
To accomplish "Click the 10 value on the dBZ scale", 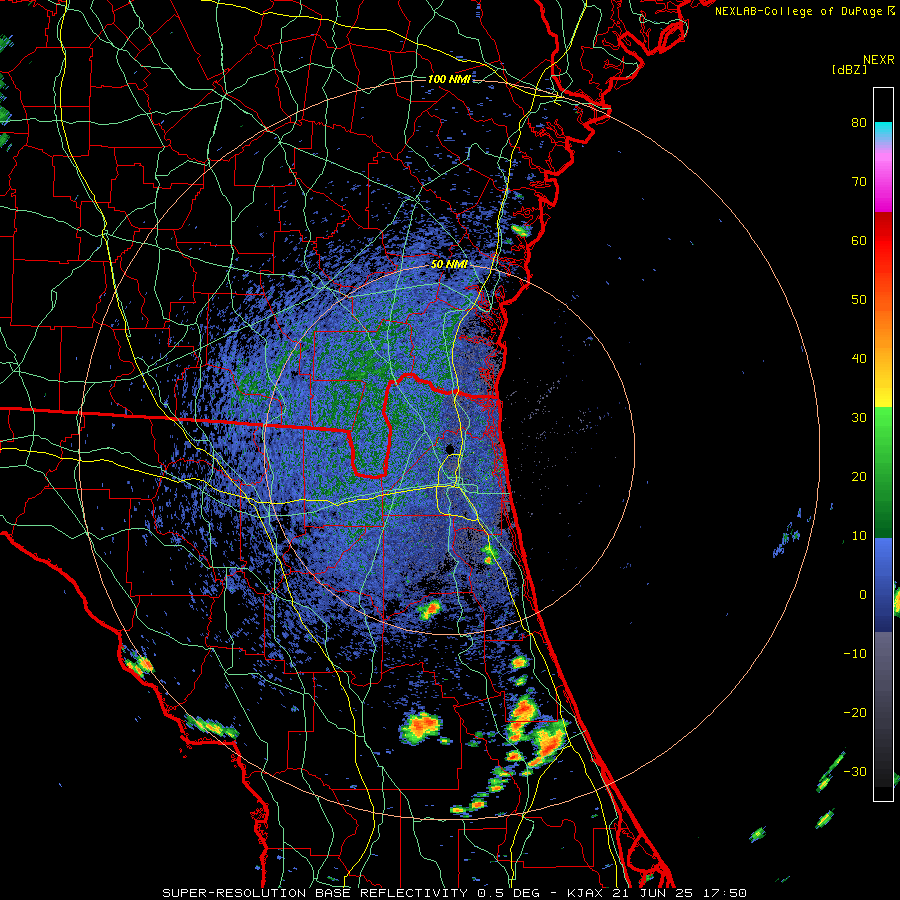I will pyautogui.click(x=859, y=536).
